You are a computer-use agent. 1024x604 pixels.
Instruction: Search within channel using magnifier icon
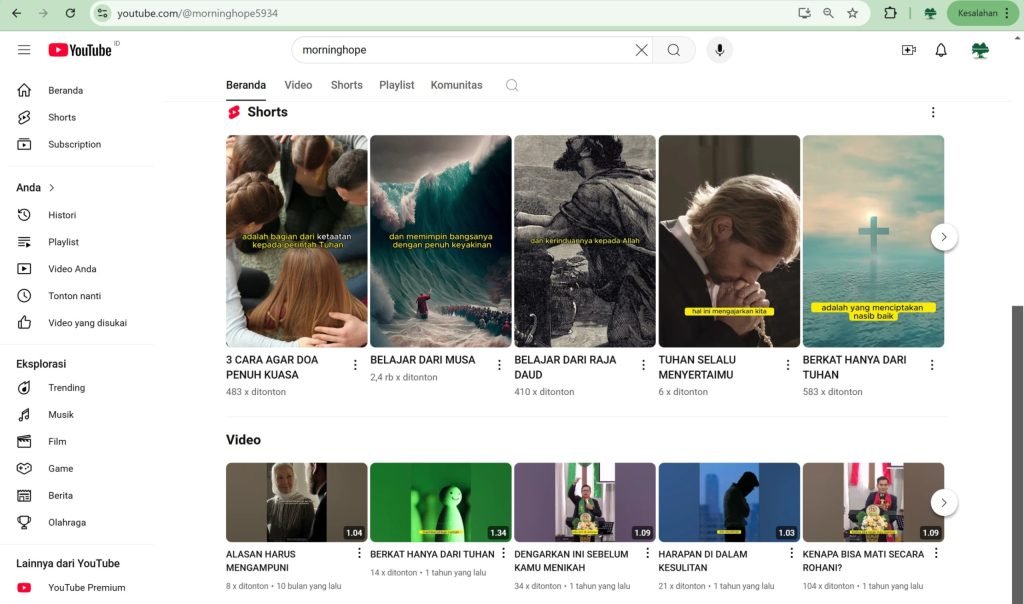coord(512,85)
